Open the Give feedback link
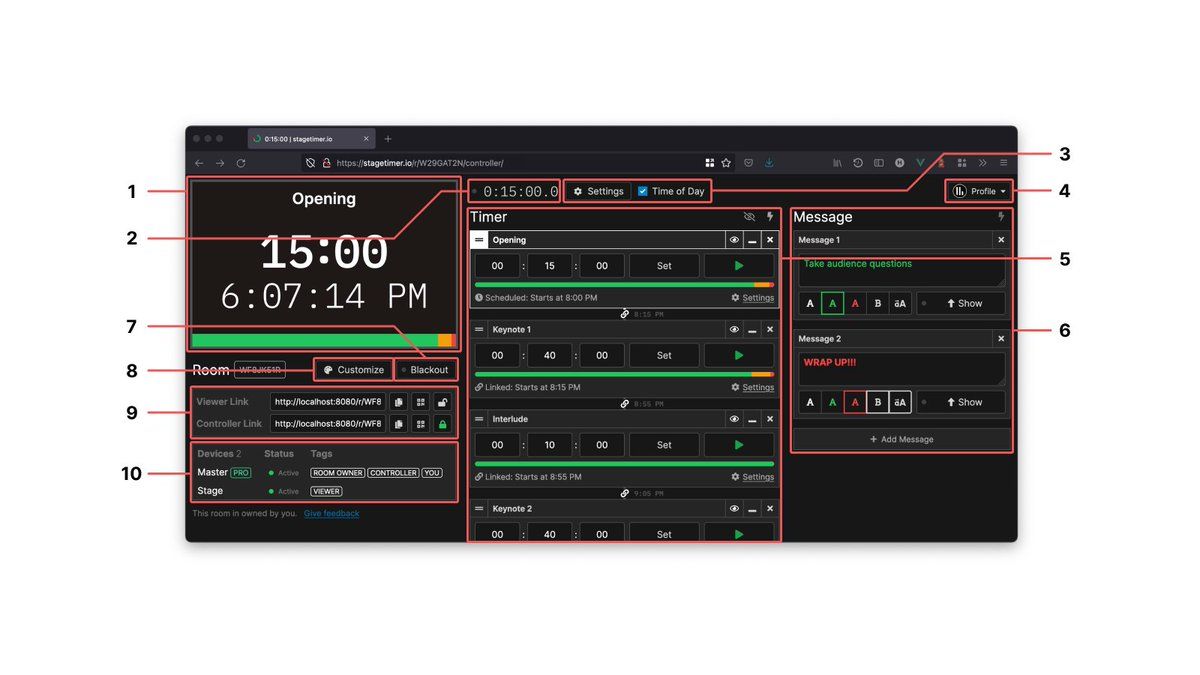Screen dimensions: 1200x675 (x=331, y=514)
